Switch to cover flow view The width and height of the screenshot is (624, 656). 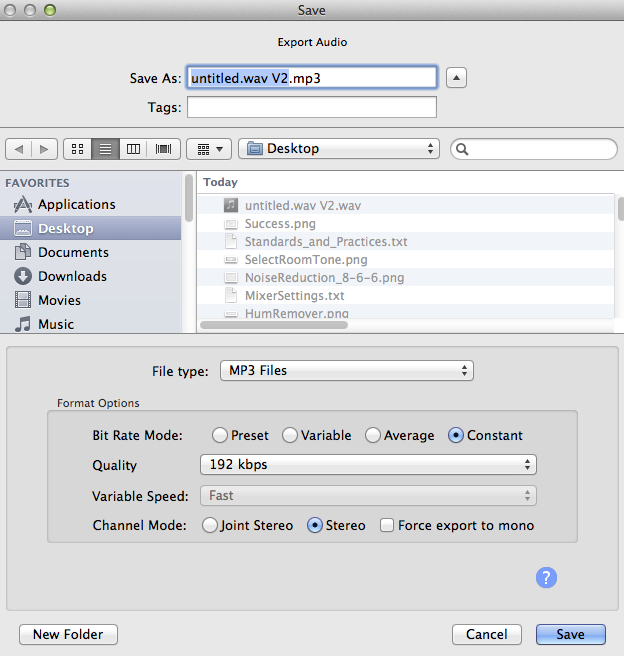pyautogui.click(x=164, y=149)
